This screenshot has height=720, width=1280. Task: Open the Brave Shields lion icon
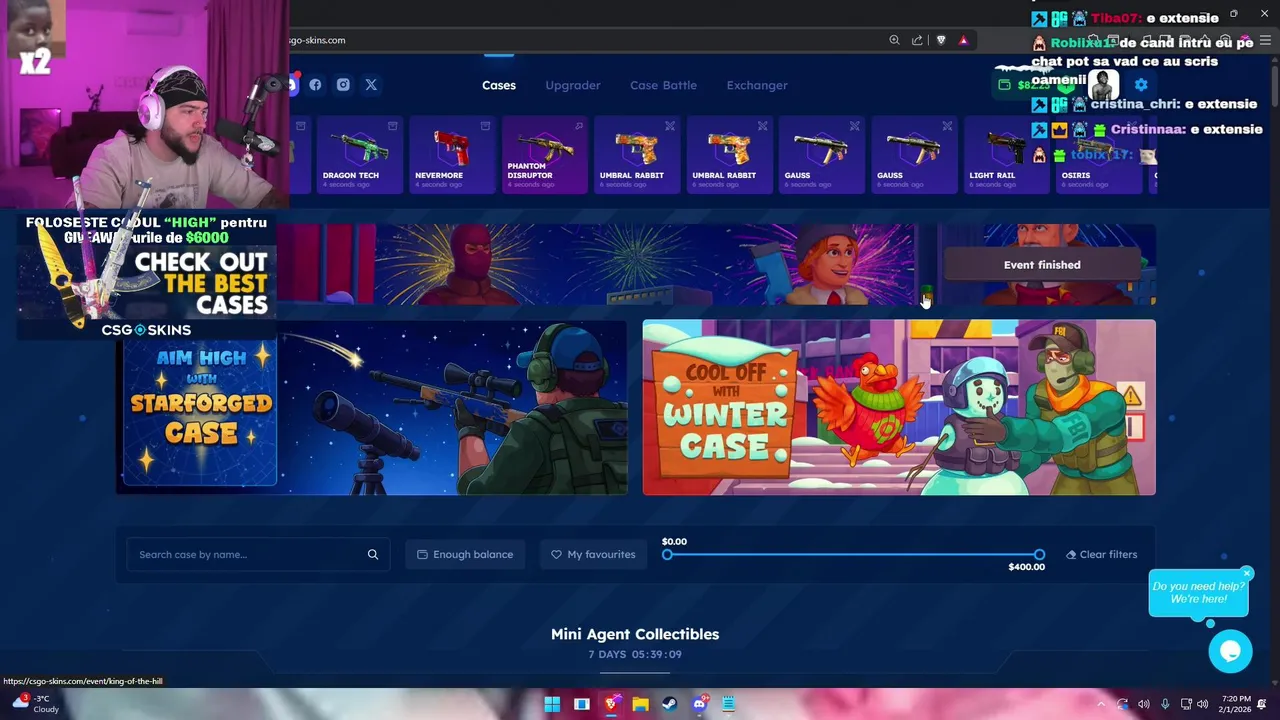click(941, 40)
